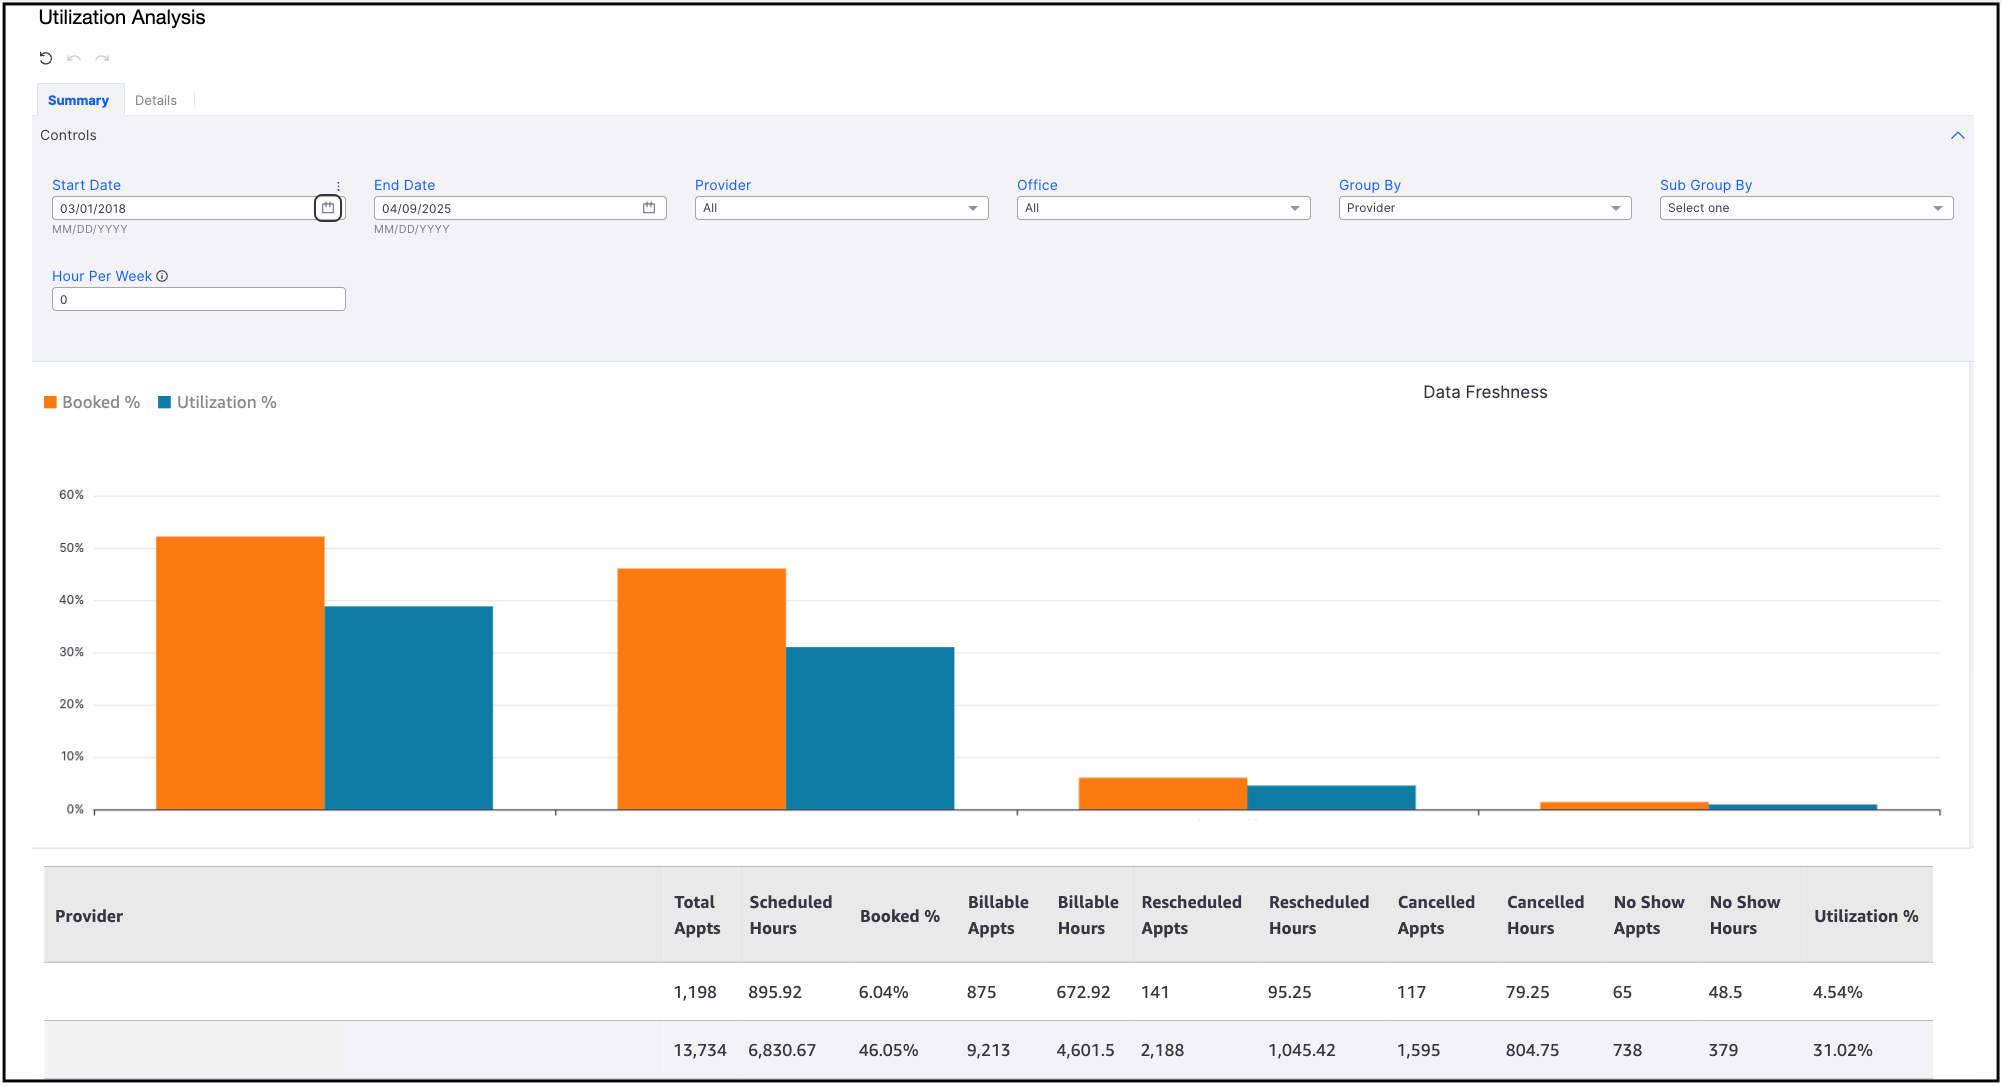Click the Booked % column header
This screenshot has height=1087, width=2002.
click(899, 916)
